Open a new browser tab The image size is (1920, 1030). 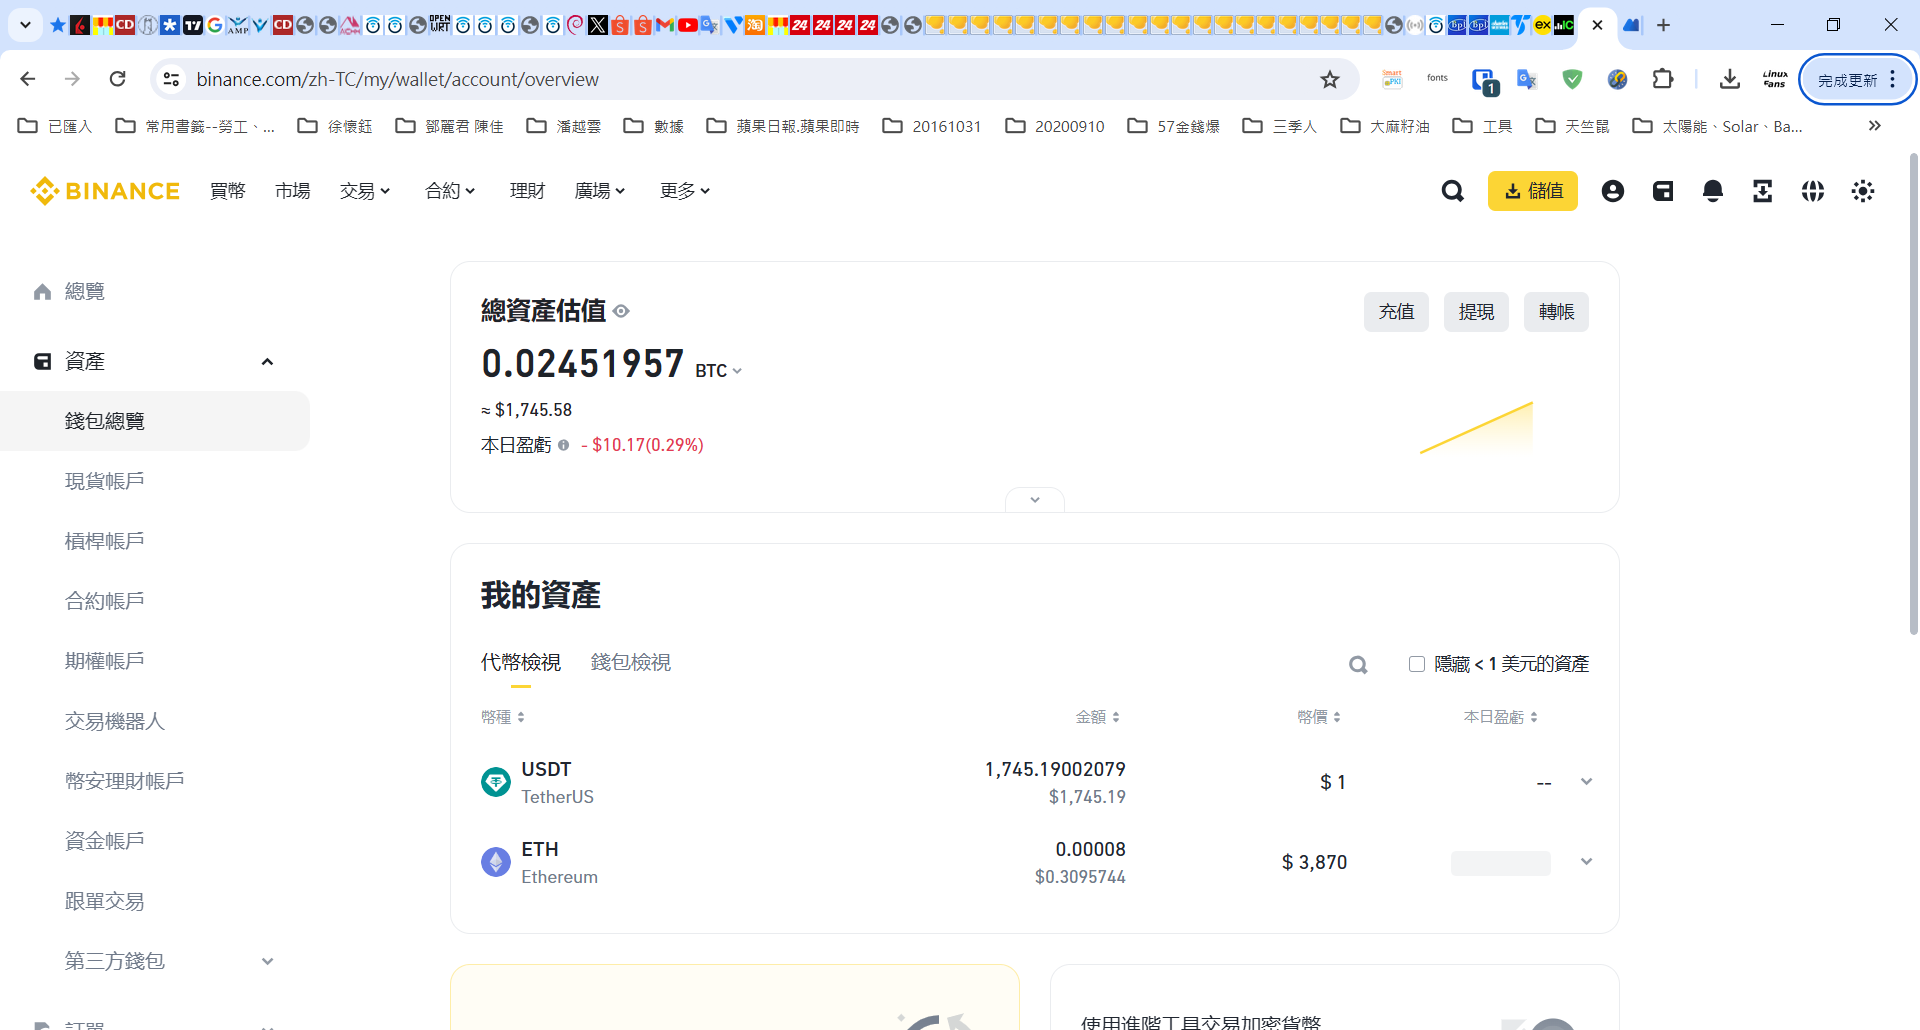1663,25
